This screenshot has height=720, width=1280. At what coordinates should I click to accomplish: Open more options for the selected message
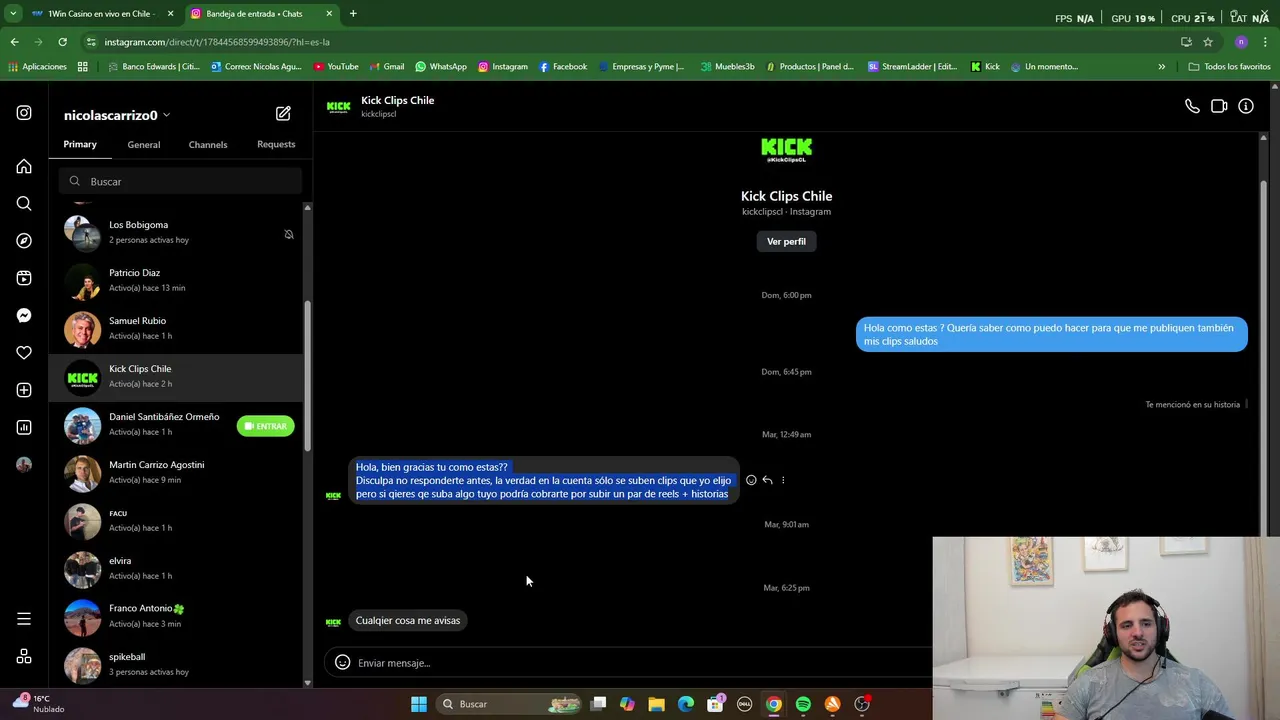coord(783,480)
